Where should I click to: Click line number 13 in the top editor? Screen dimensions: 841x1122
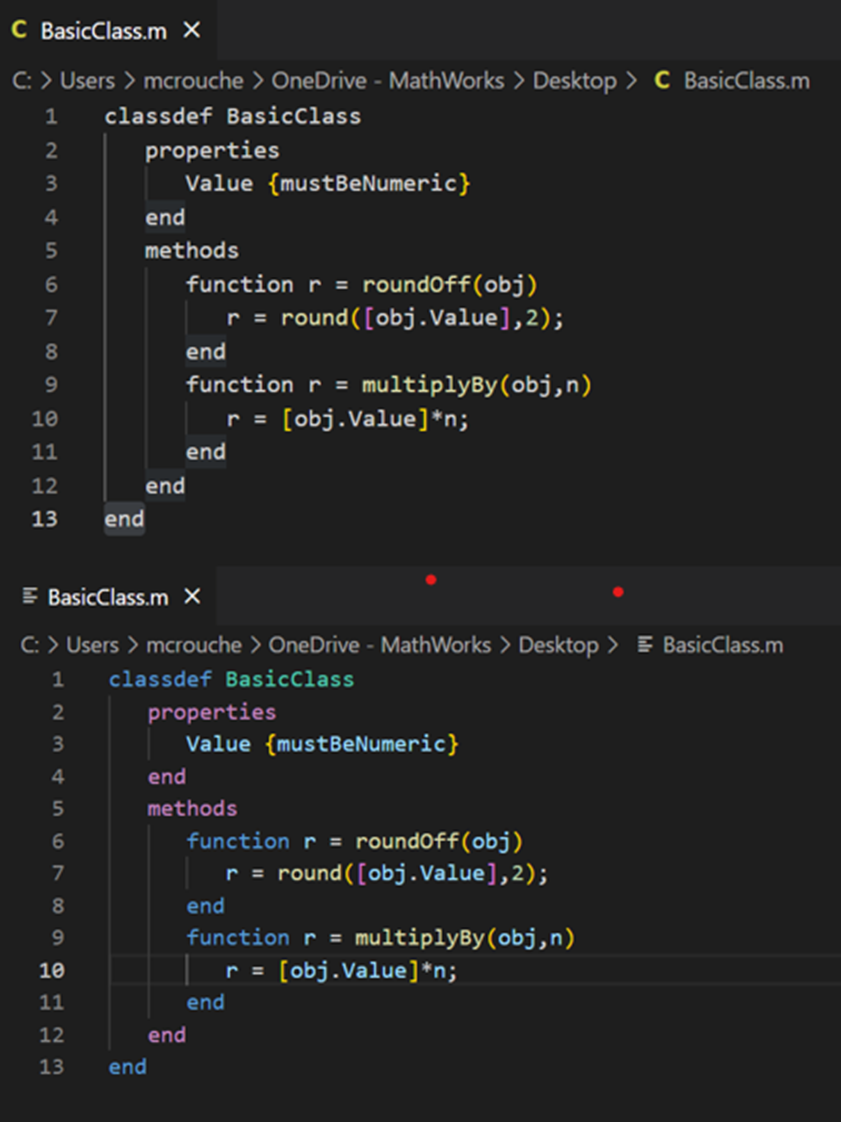(45, 519)
